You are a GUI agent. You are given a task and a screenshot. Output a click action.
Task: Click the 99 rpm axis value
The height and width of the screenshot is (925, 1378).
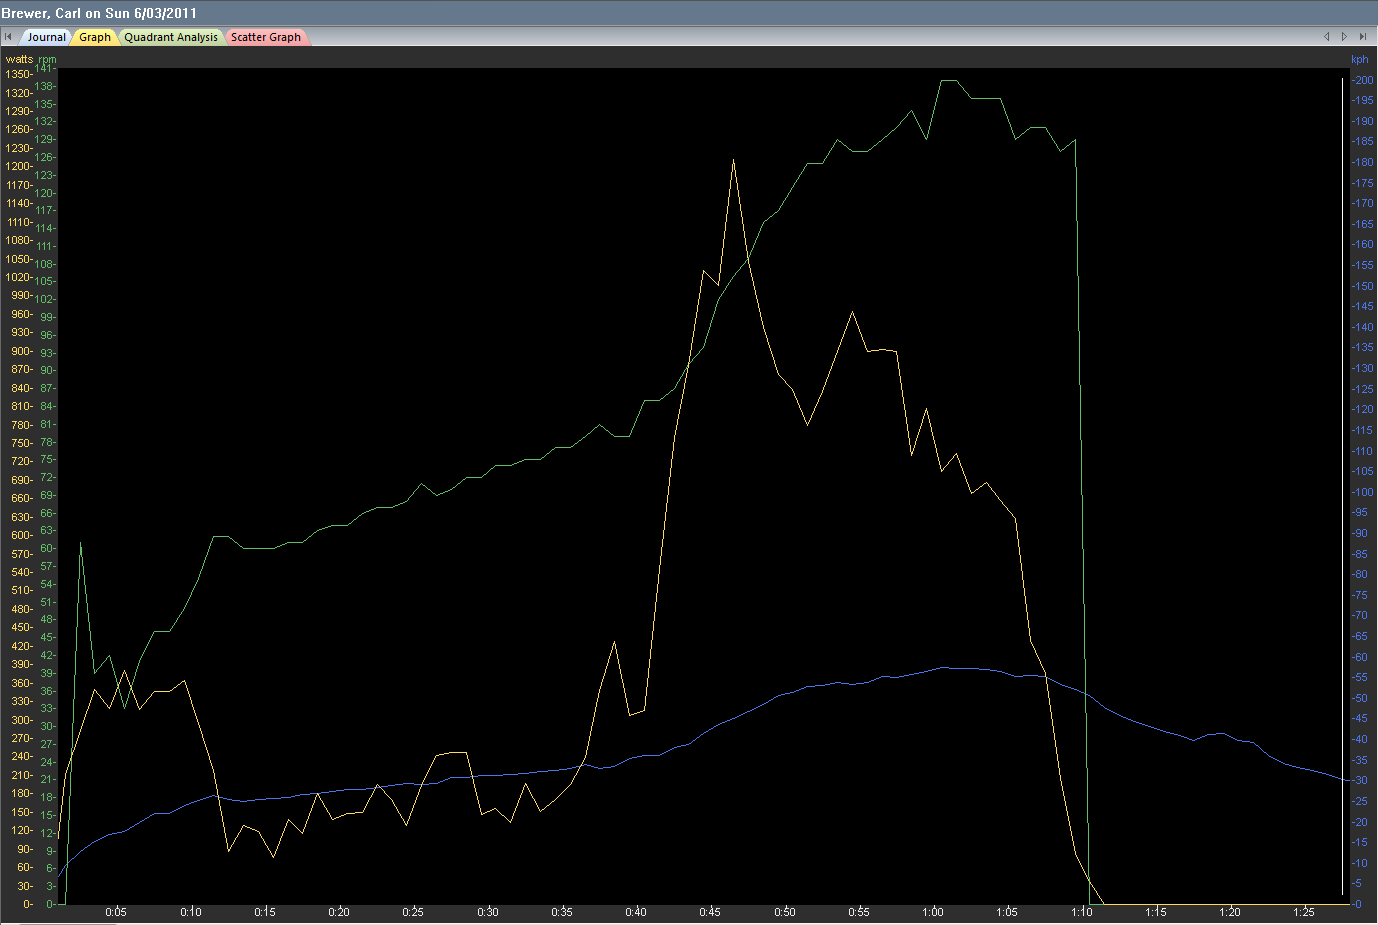pyautogui.click(x=47, y=317)
